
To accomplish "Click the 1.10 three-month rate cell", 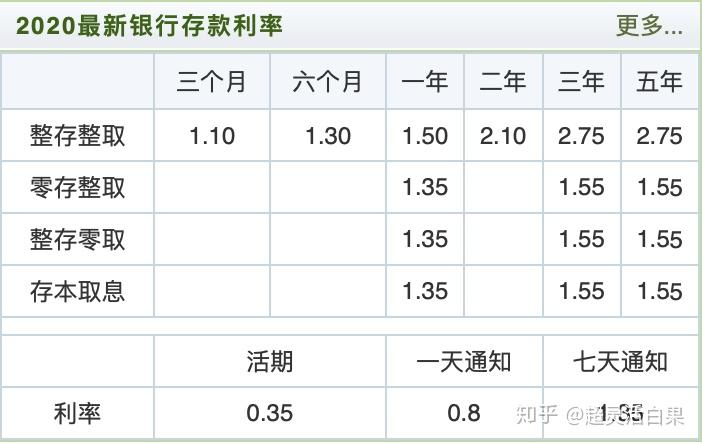I will (x=212, y=136).
